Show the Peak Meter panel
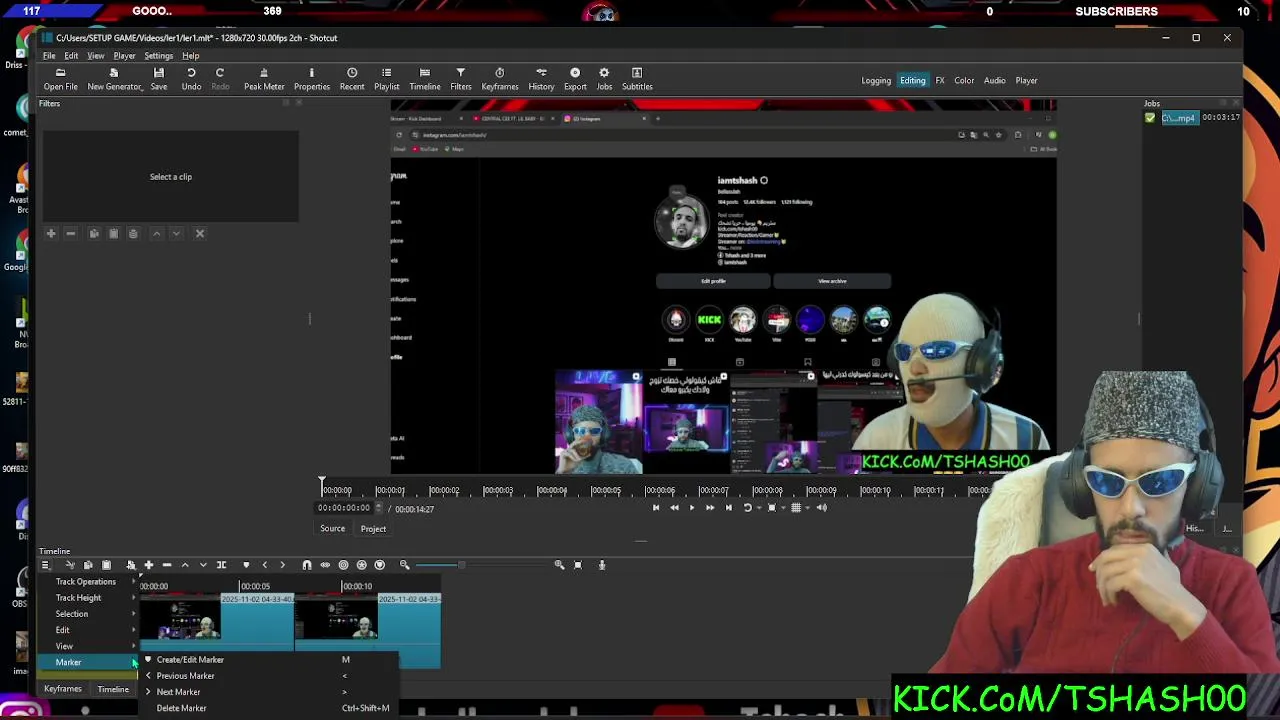 pyautogui.click(x=264, y=79)
